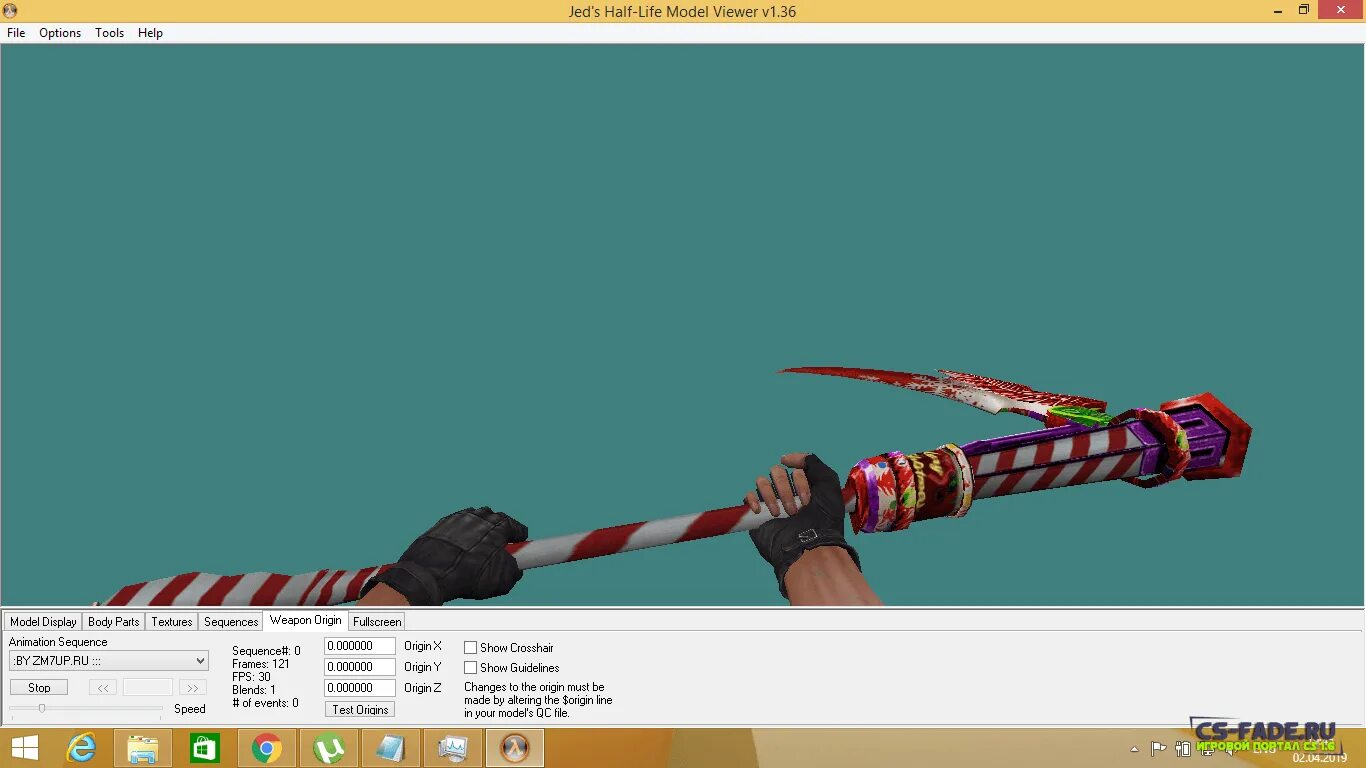Launch Internet Explorer from taskbar
This screenshot has width=1366, height=768.
point(81,748)
